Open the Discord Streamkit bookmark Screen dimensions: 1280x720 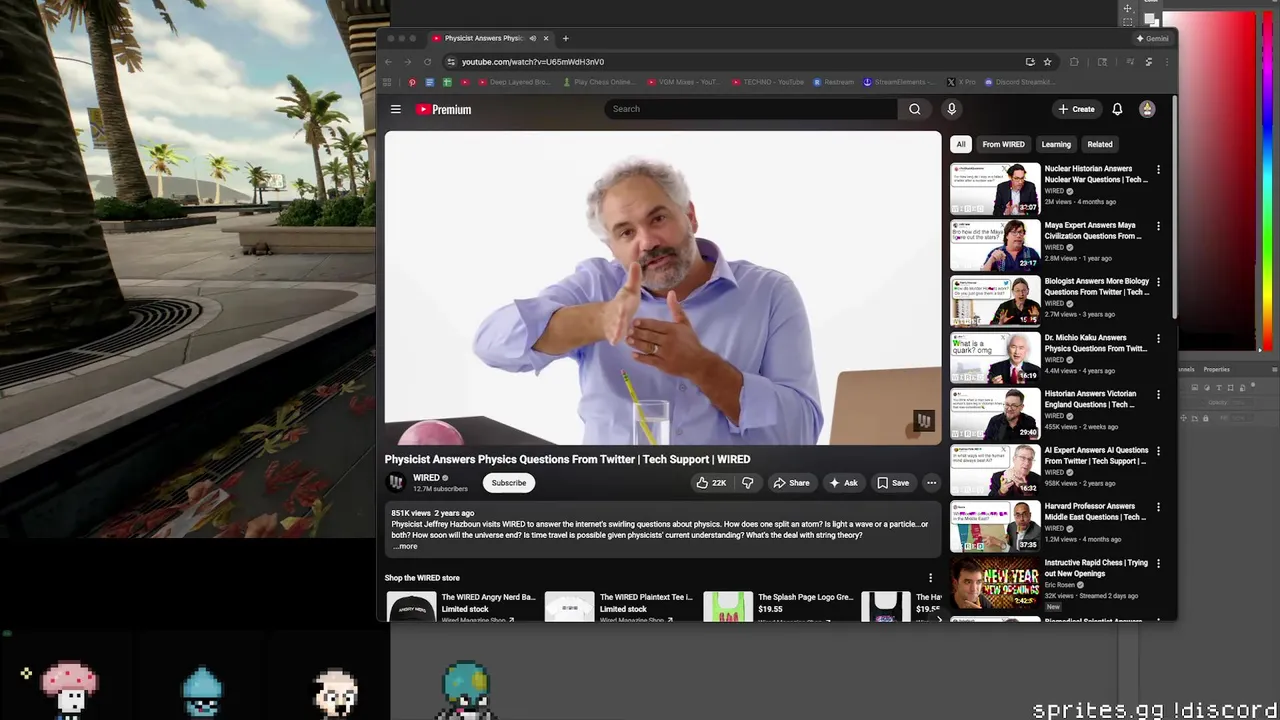tap(1018, 82)
